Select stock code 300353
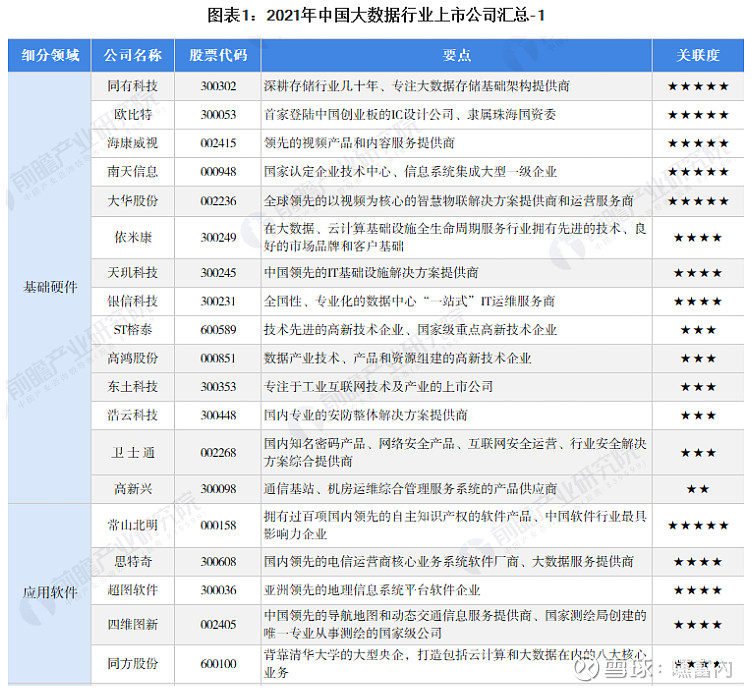 218,387
